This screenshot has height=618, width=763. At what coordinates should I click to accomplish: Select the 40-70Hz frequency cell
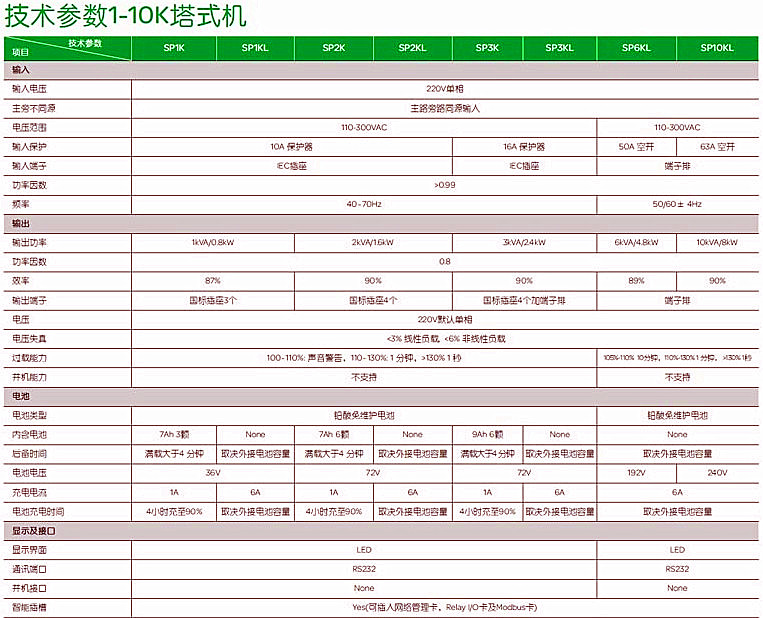pos(364,204)
